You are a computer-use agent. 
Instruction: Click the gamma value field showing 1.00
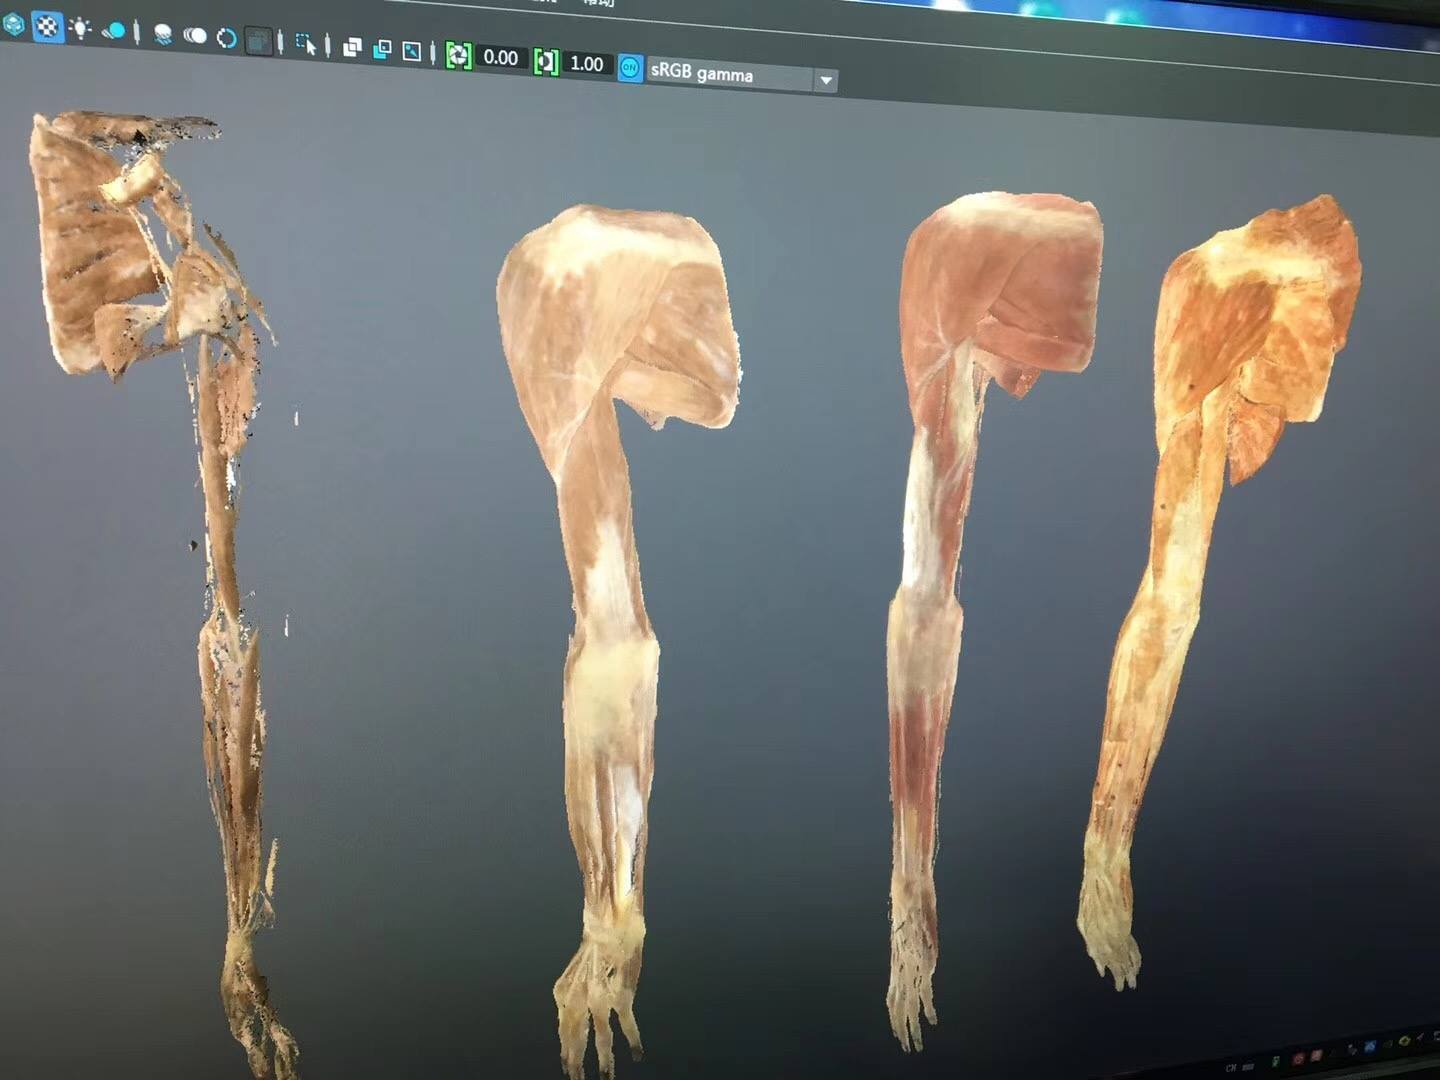(587, 64)
